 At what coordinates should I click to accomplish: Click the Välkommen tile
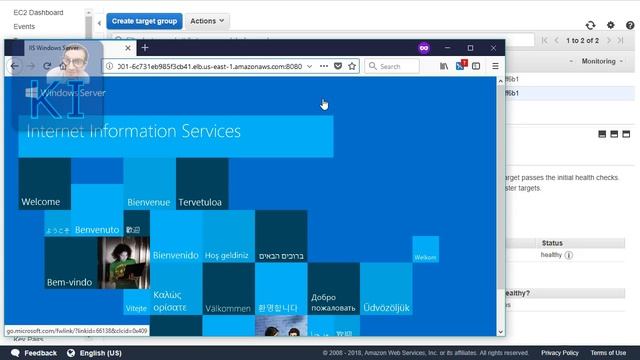point(229,289)
